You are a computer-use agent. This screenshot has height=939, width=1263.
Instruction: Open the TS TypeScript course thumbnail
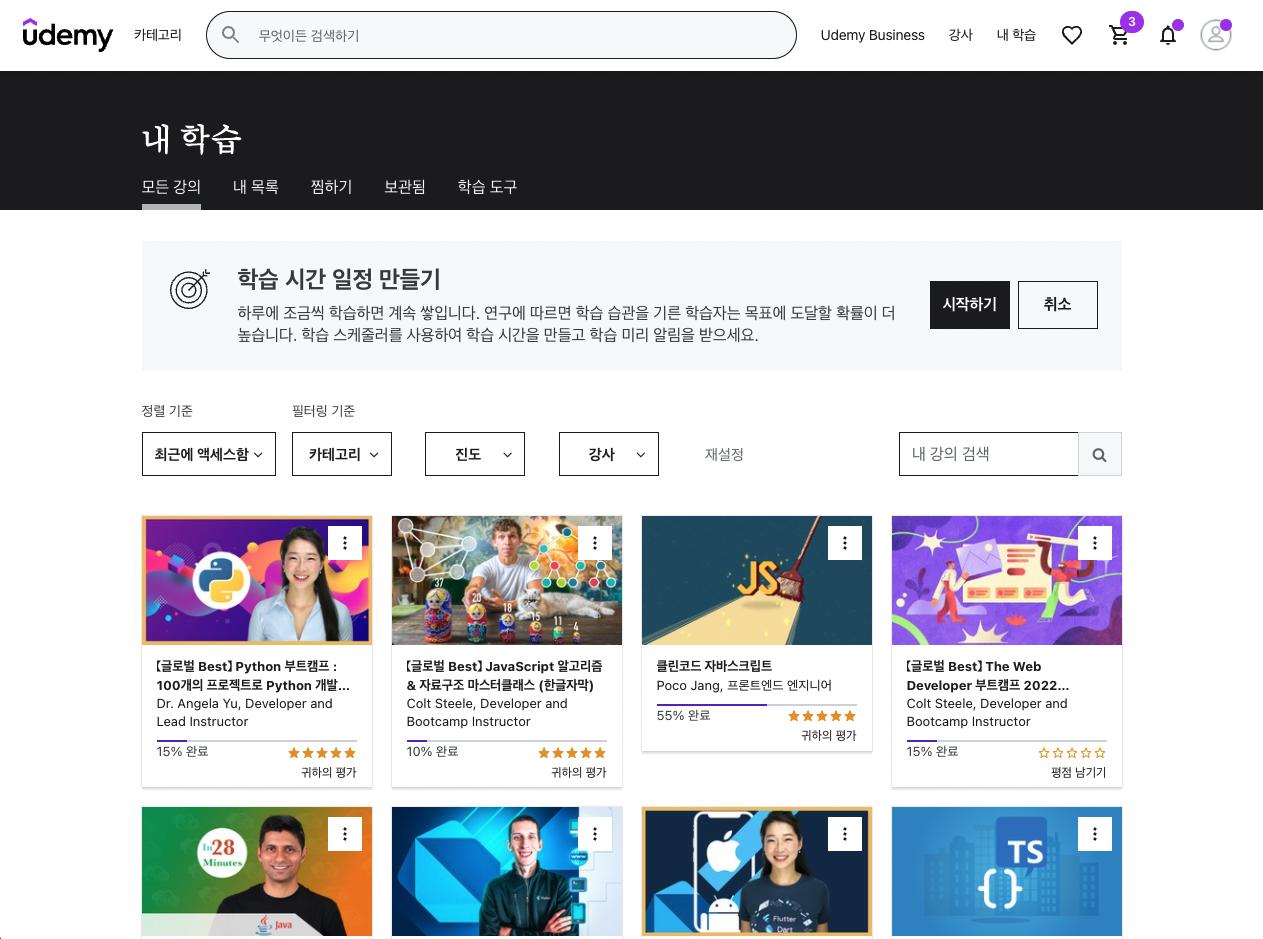point(1007,872)
